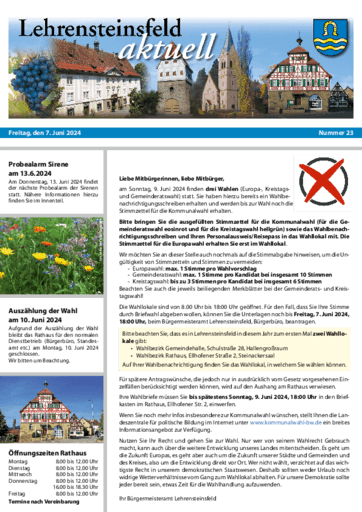The width and height of the screenshot is (362, 512).
Task: Click the 'Freitag' opening hours row
Action: (x=53, y=494)
